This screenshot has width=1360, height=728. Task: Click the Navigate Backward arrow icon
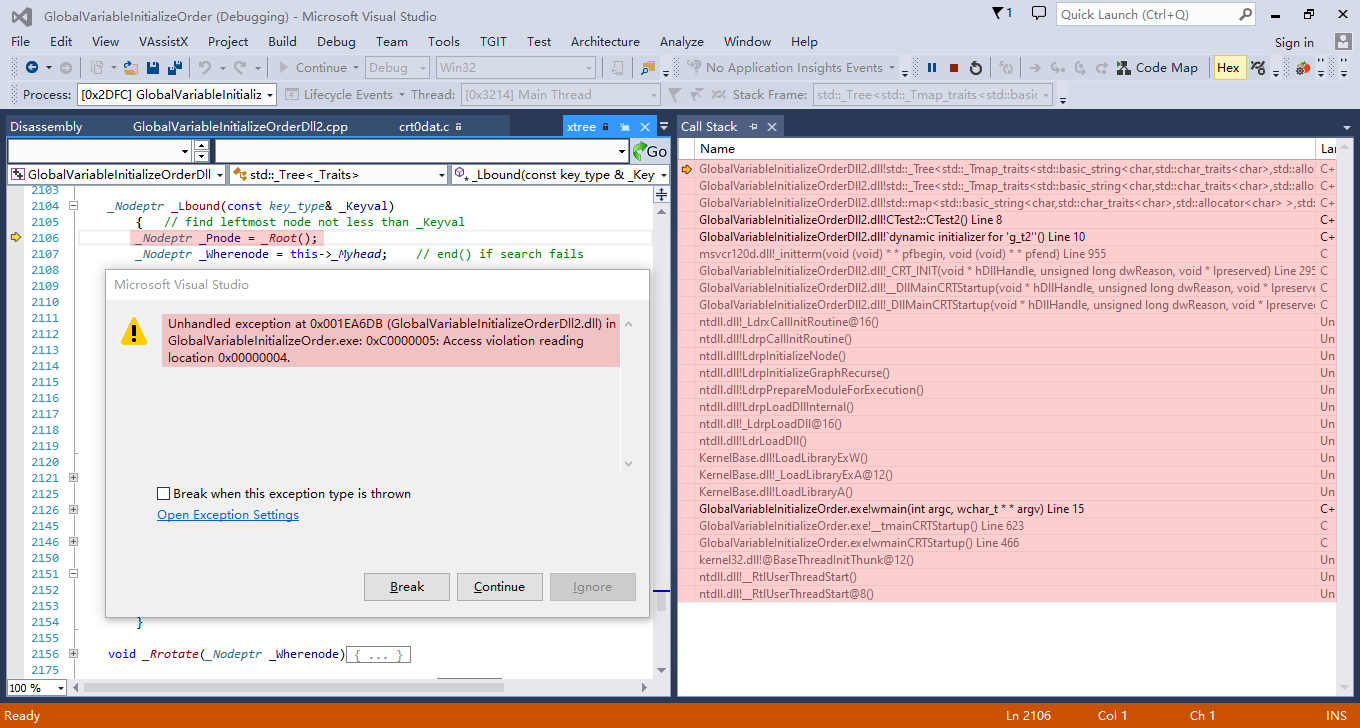pyautogui.click(x=32, y=68)
